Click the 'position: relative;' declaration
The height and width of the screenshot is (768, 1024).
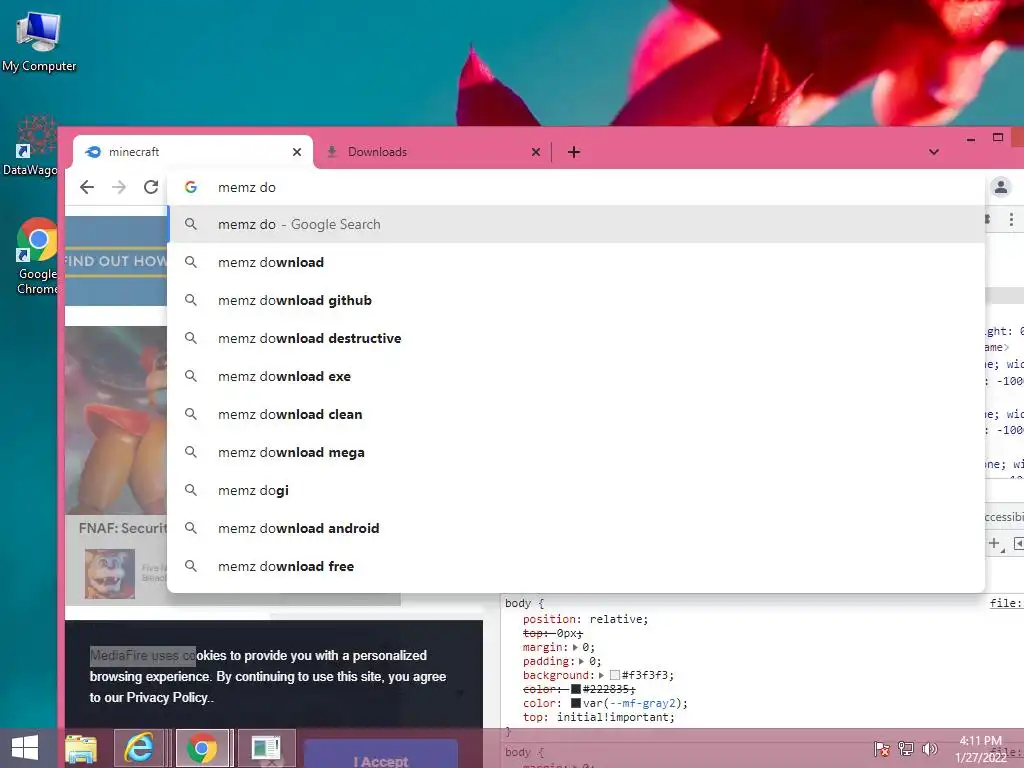pos(585,619)
